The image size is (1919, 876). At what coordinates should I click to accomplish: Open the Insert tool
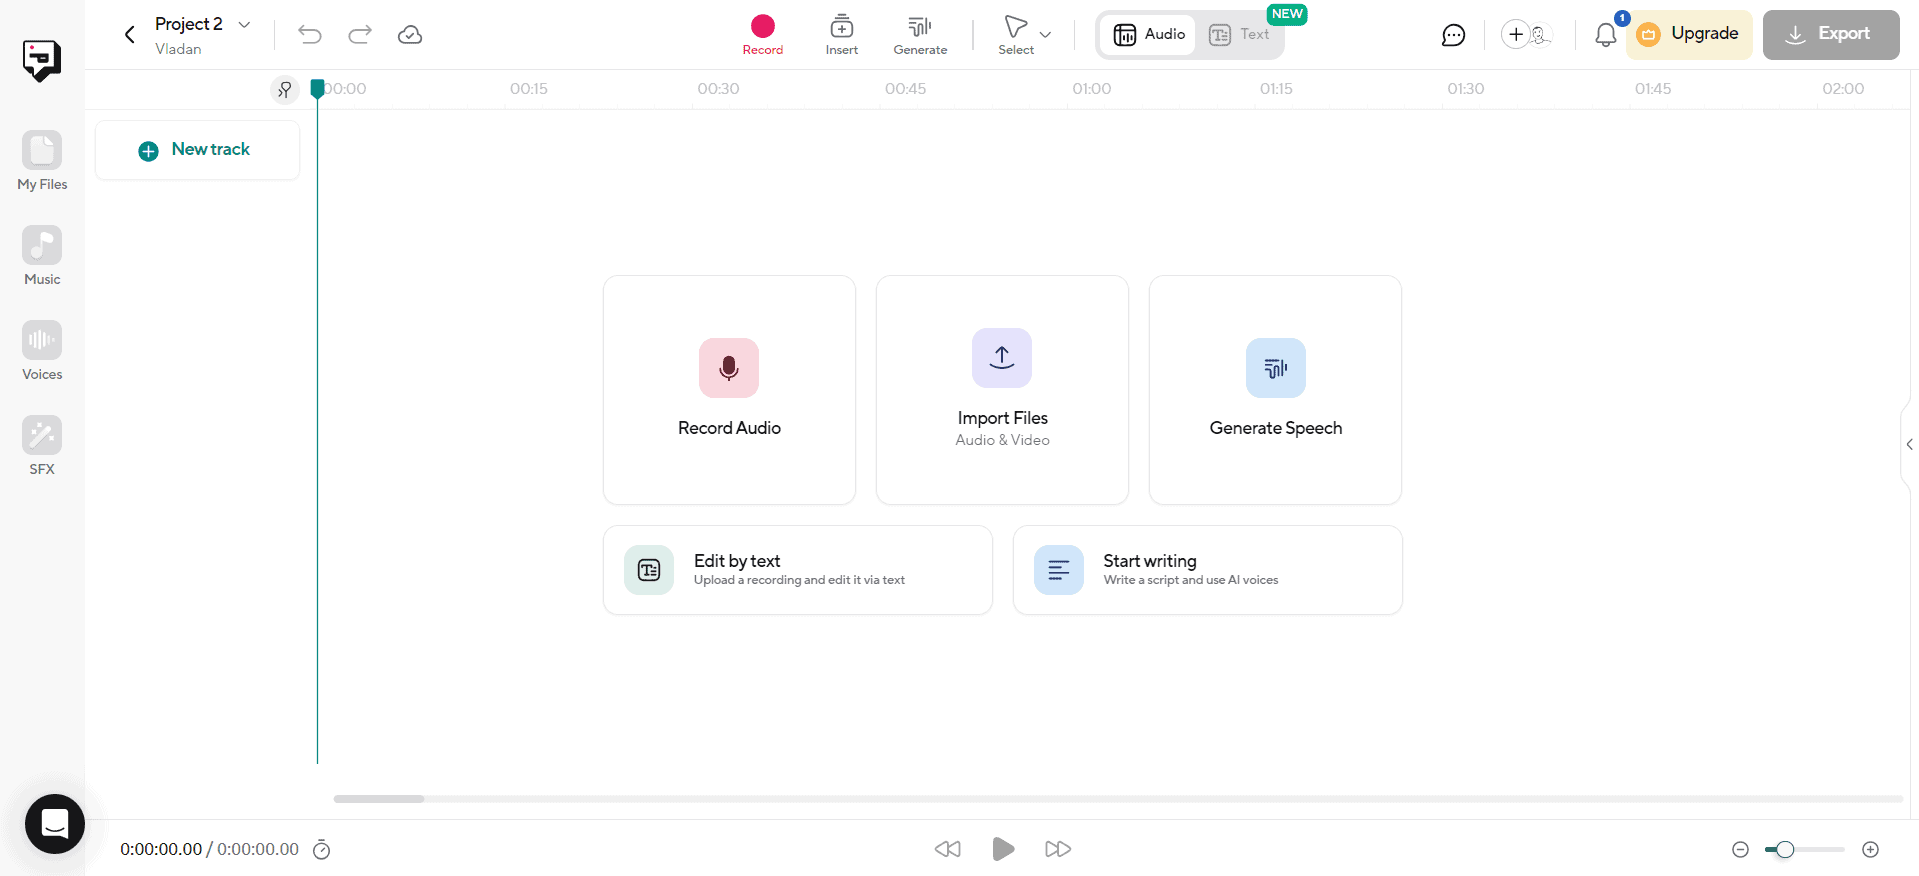pyautogui.click(x=842, y=35)
